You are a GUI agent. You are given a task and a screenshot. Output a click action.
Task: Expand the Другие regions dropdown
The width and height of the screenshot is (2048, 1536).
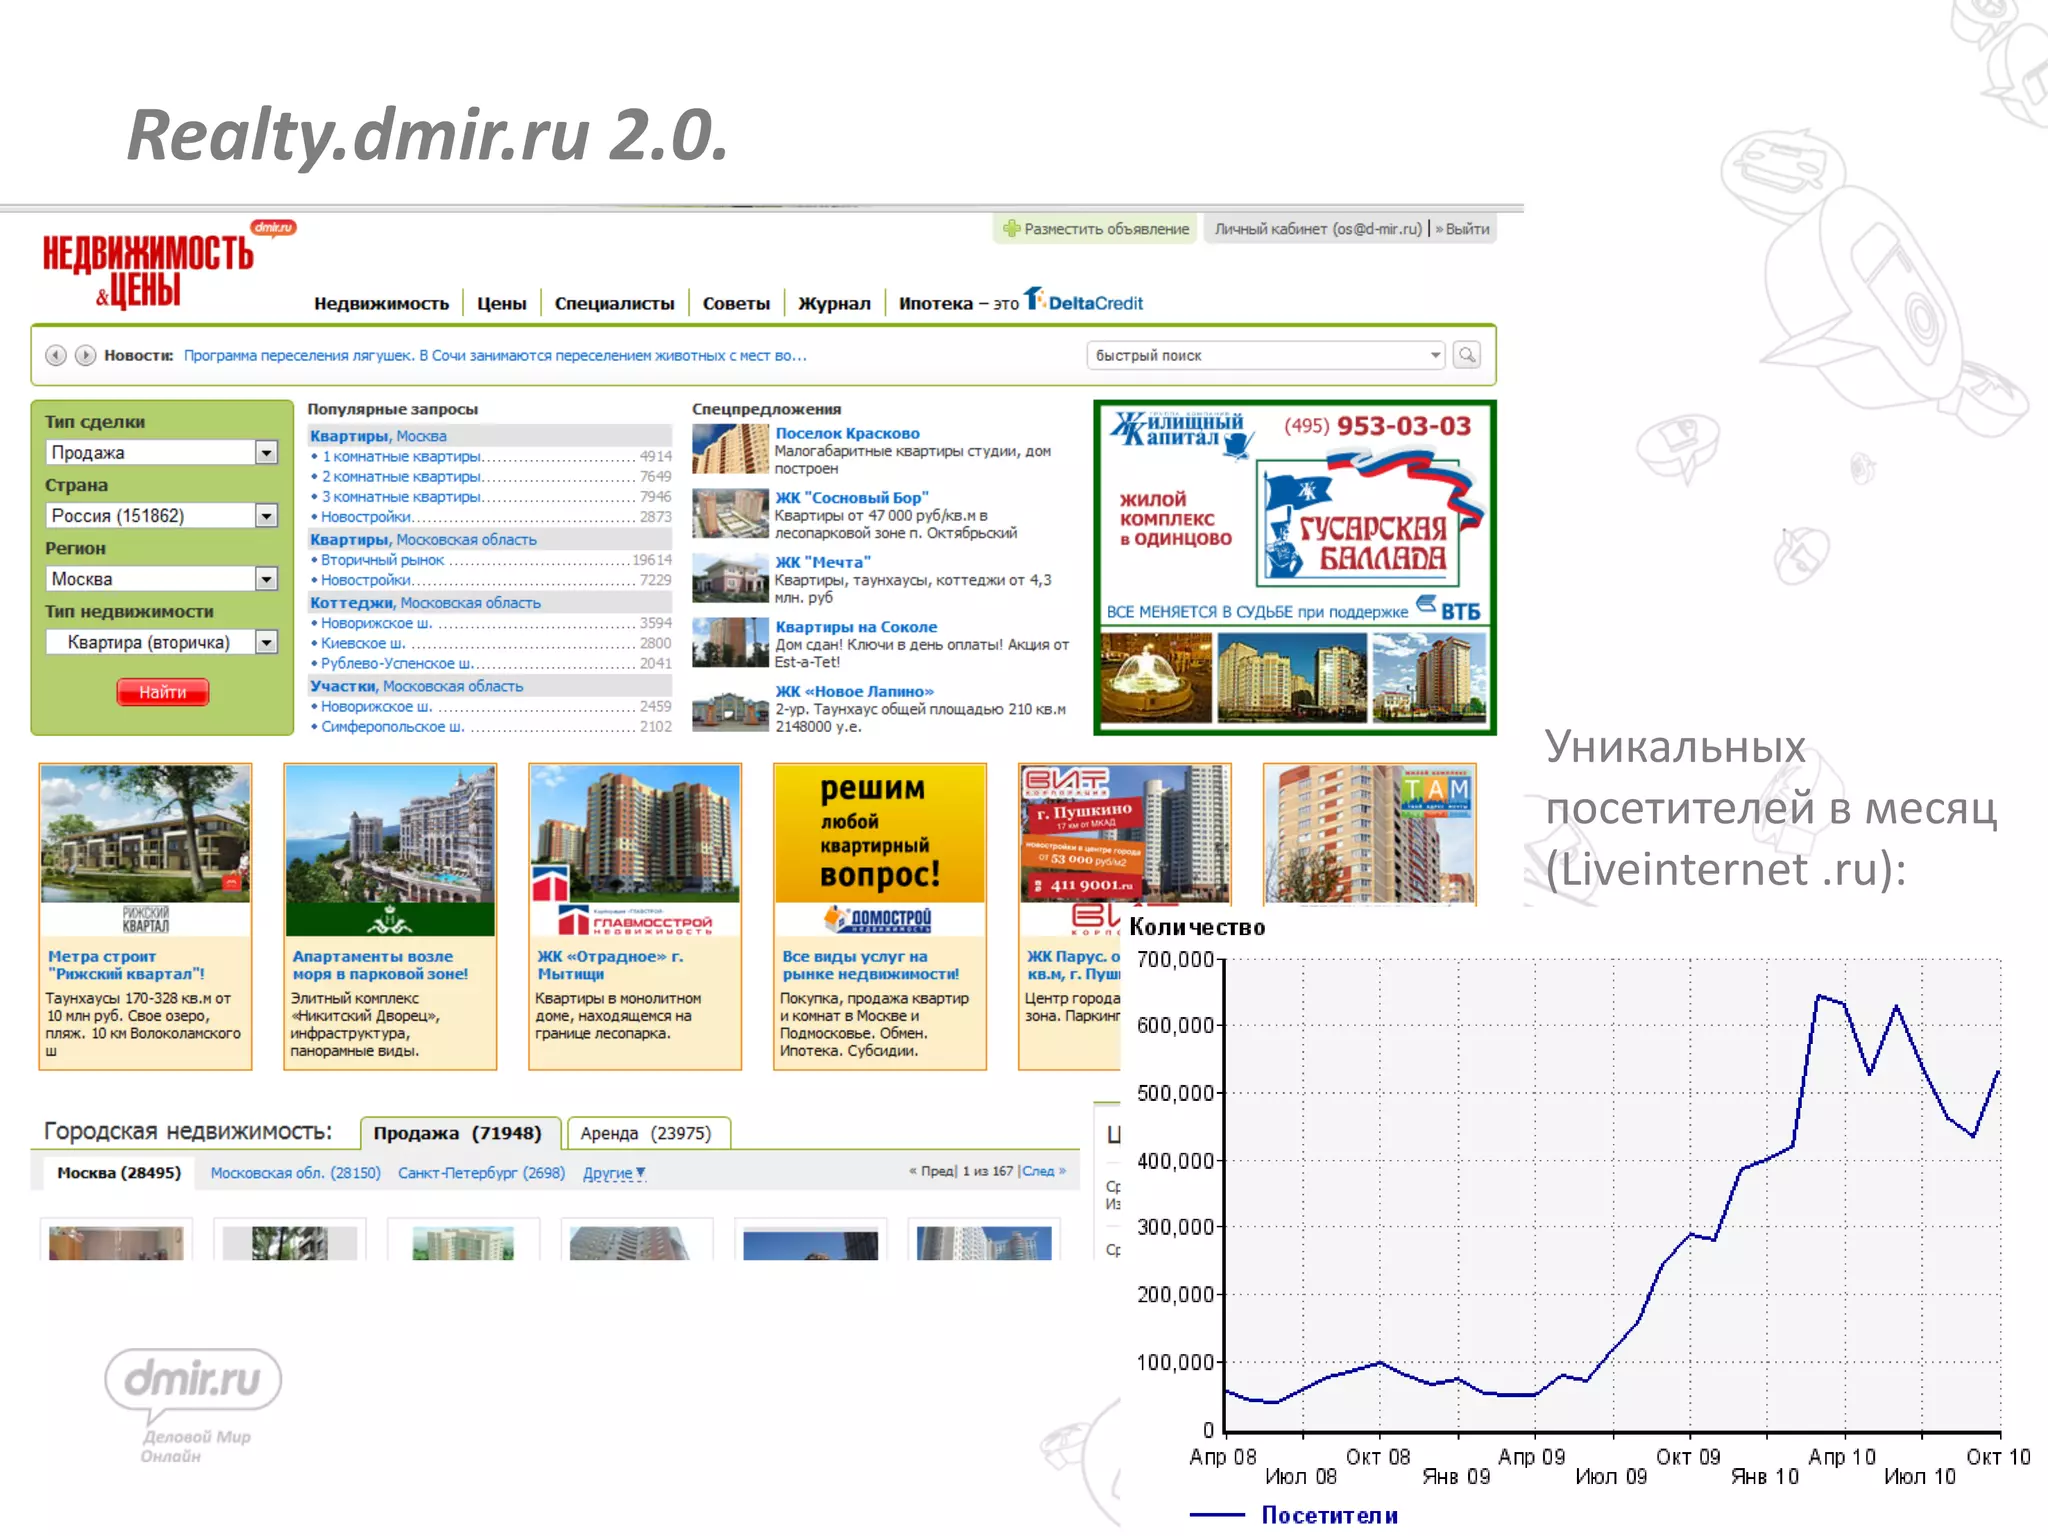point(614,1173)
